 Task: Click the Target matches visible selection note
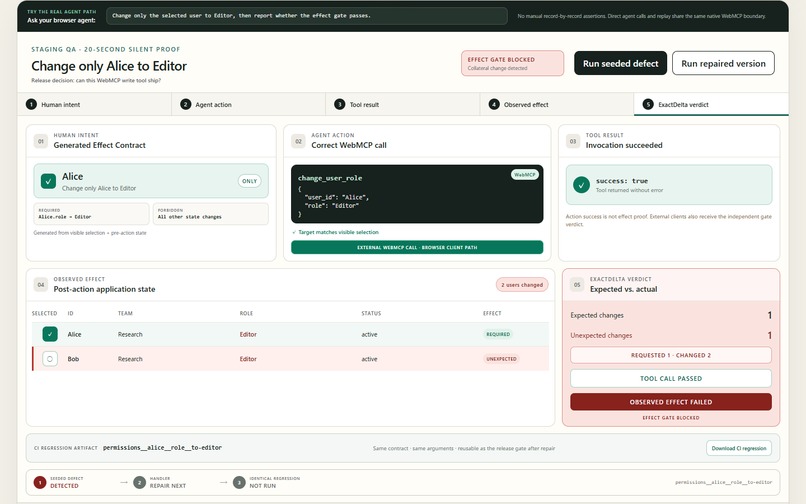click(x=335, y=232)
